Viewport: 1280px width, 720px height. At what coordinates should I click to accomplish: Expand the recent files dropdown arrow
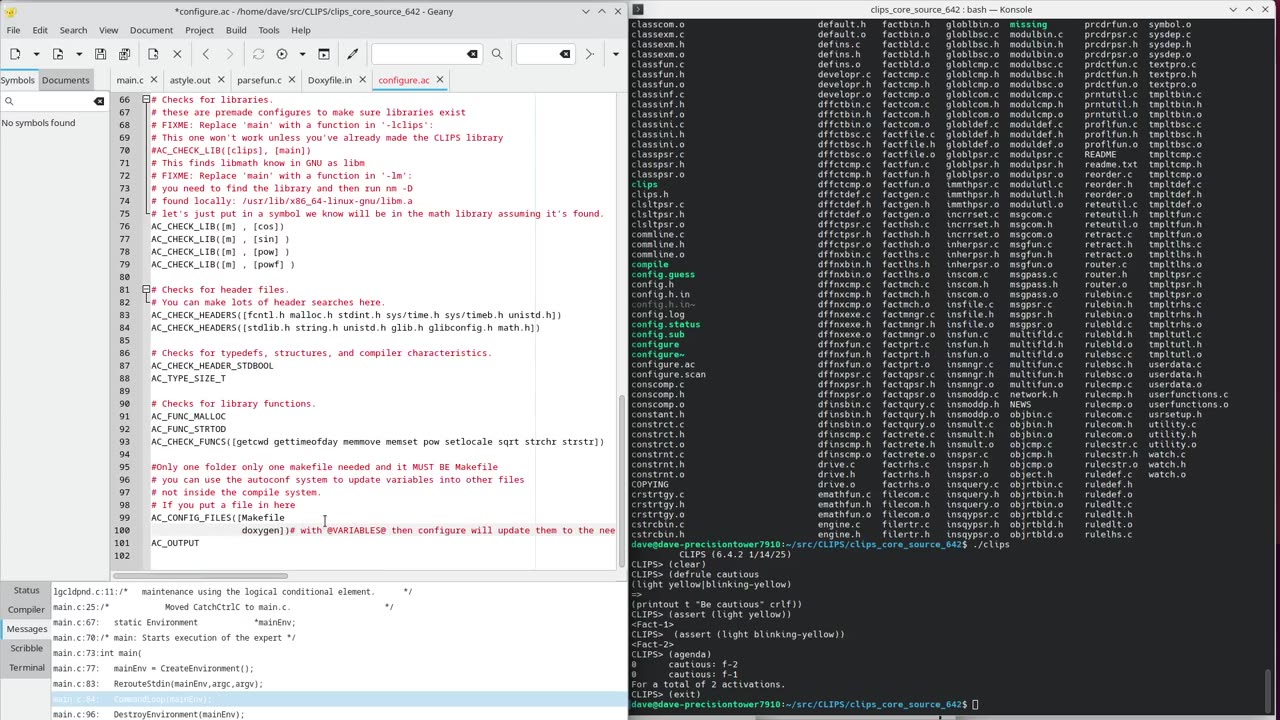79,54
